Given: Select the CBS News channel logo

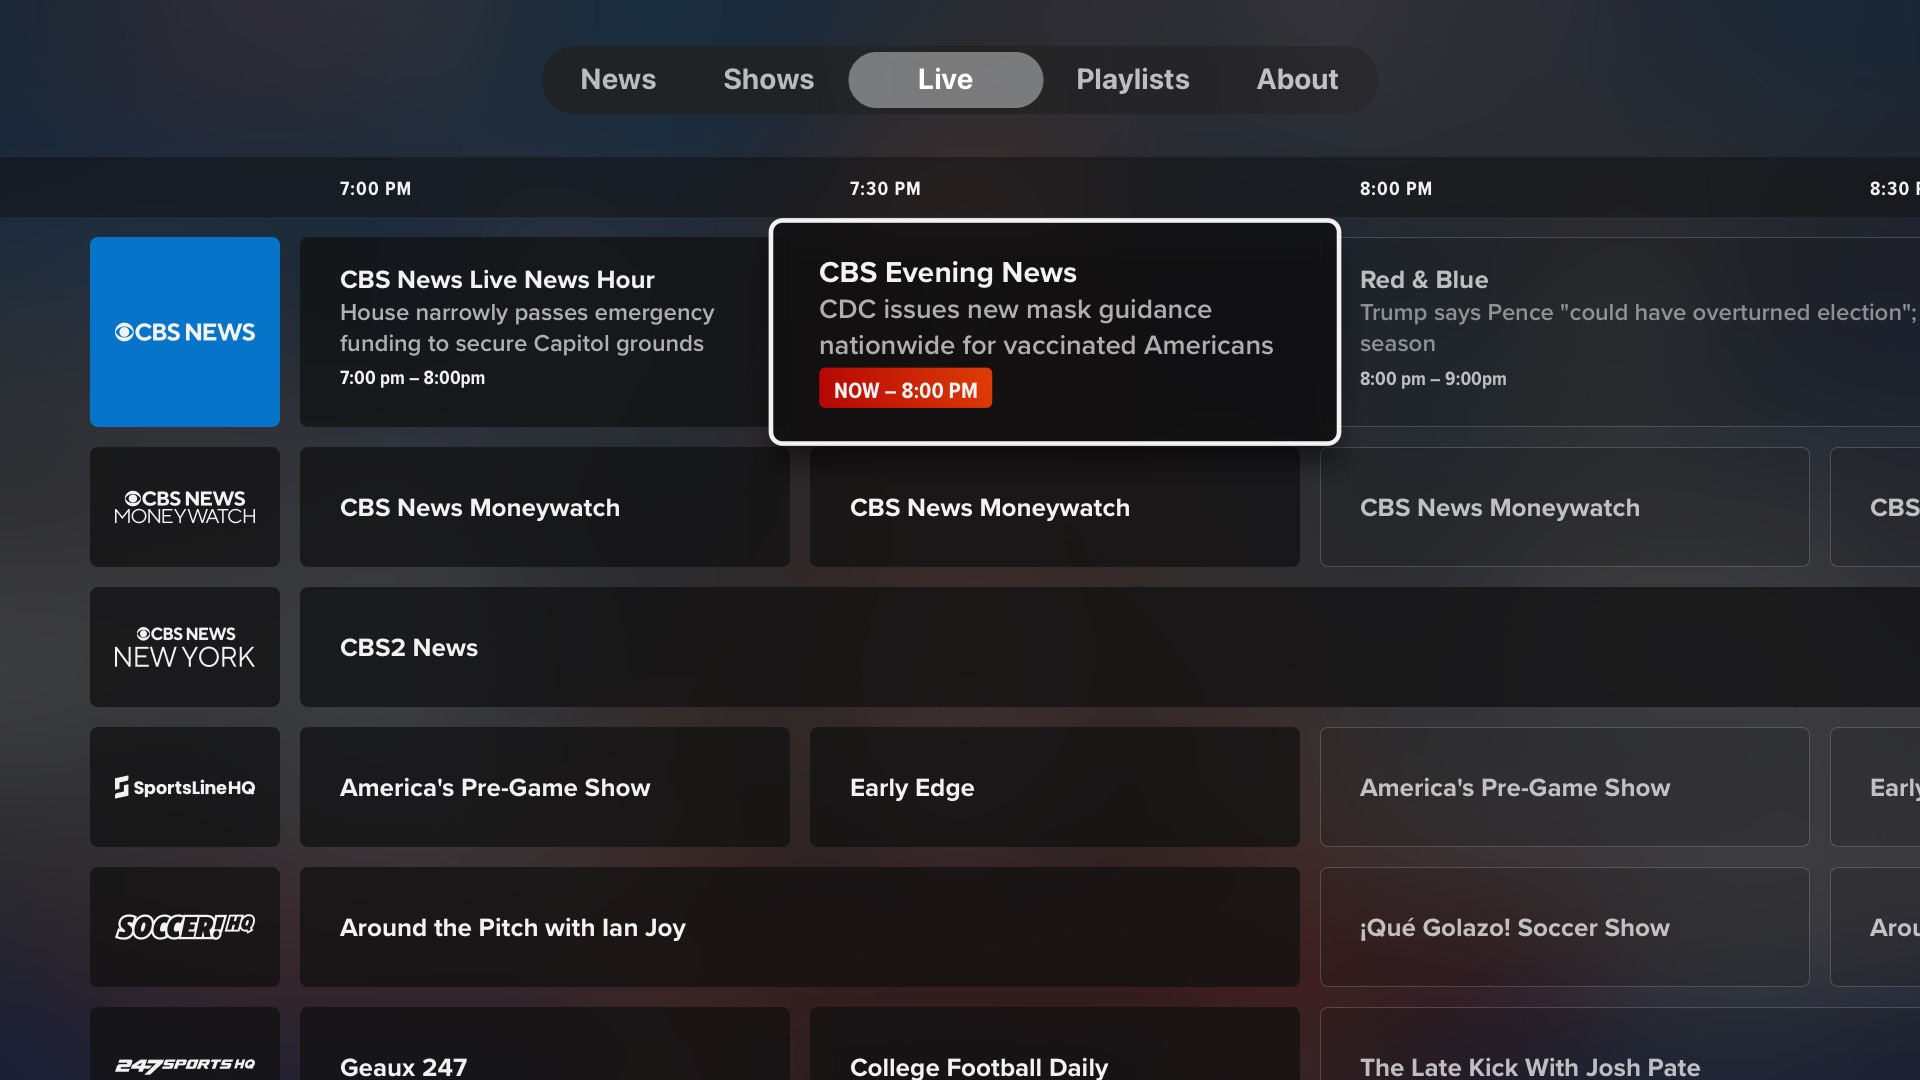Looking at the screenshot, I should [184, 331].
